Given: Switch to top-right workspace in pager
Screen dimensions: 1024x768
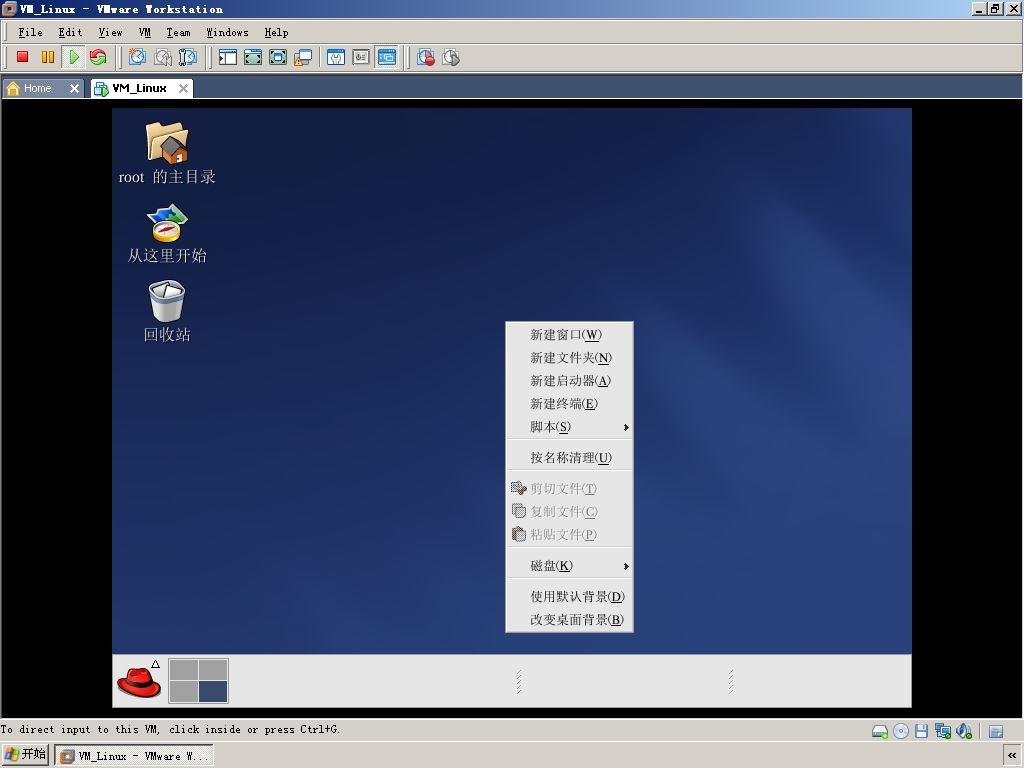Looking at the screenshot, I should pos(213,669).
